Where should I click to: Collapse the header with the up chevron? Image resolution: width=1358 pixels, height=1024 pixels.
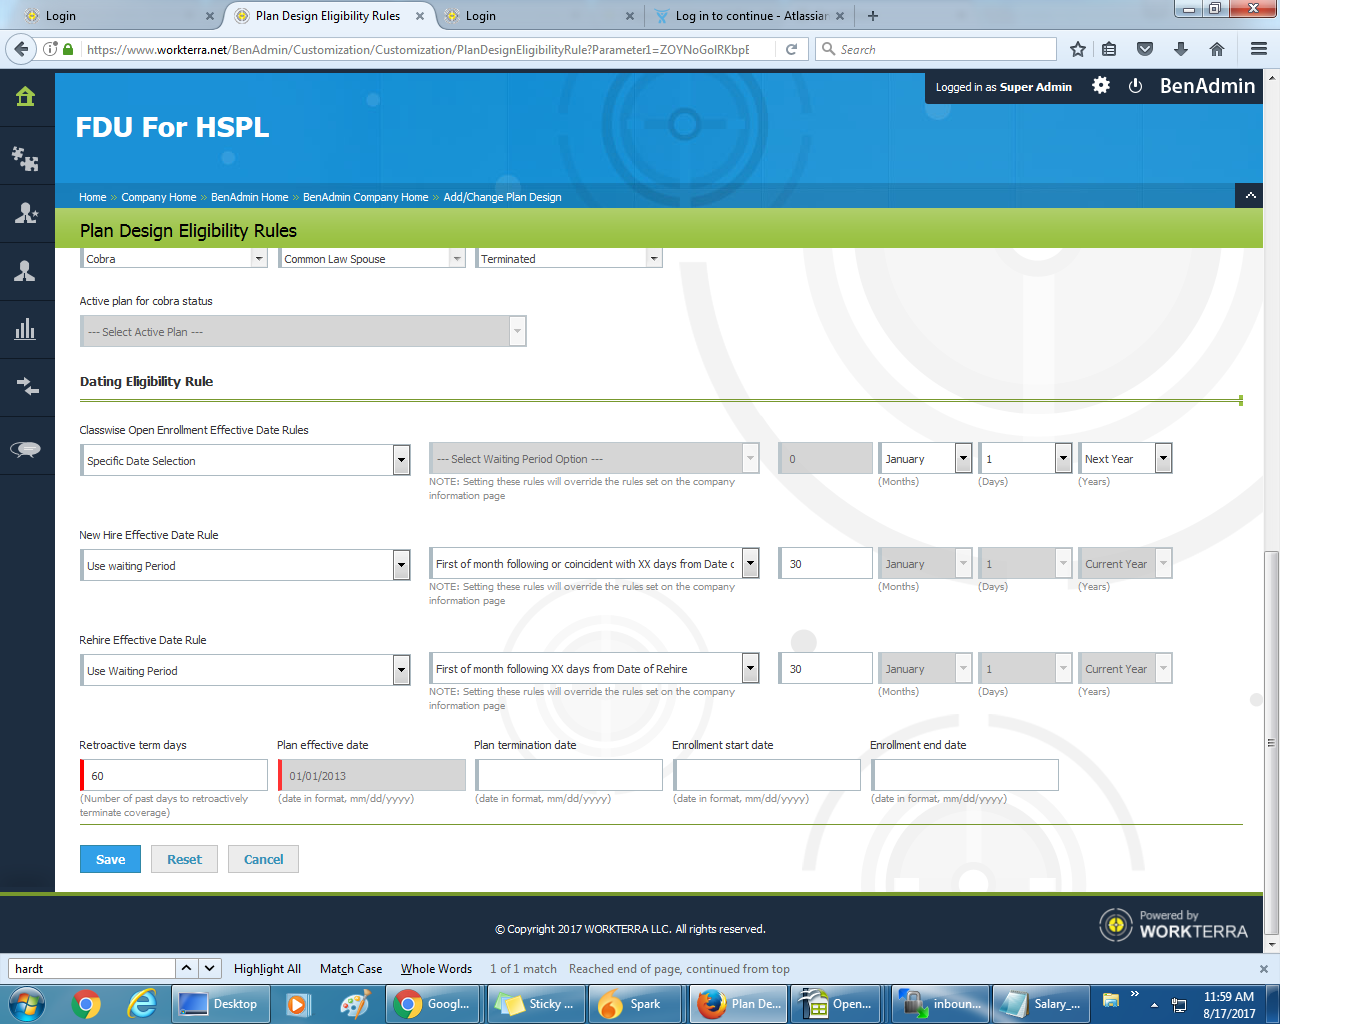coord(1250,196)
